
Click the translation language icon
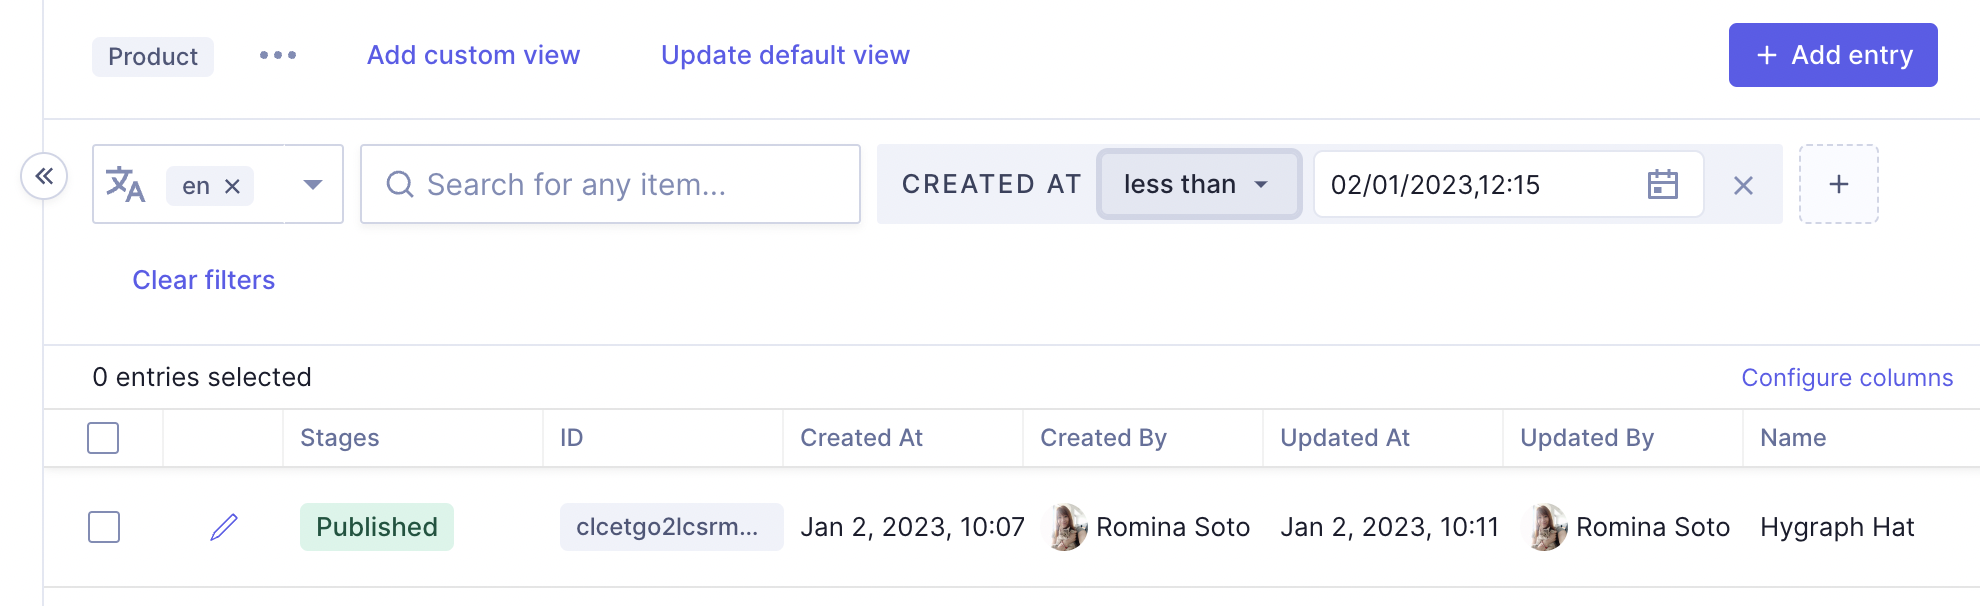[x=126, y=185]
